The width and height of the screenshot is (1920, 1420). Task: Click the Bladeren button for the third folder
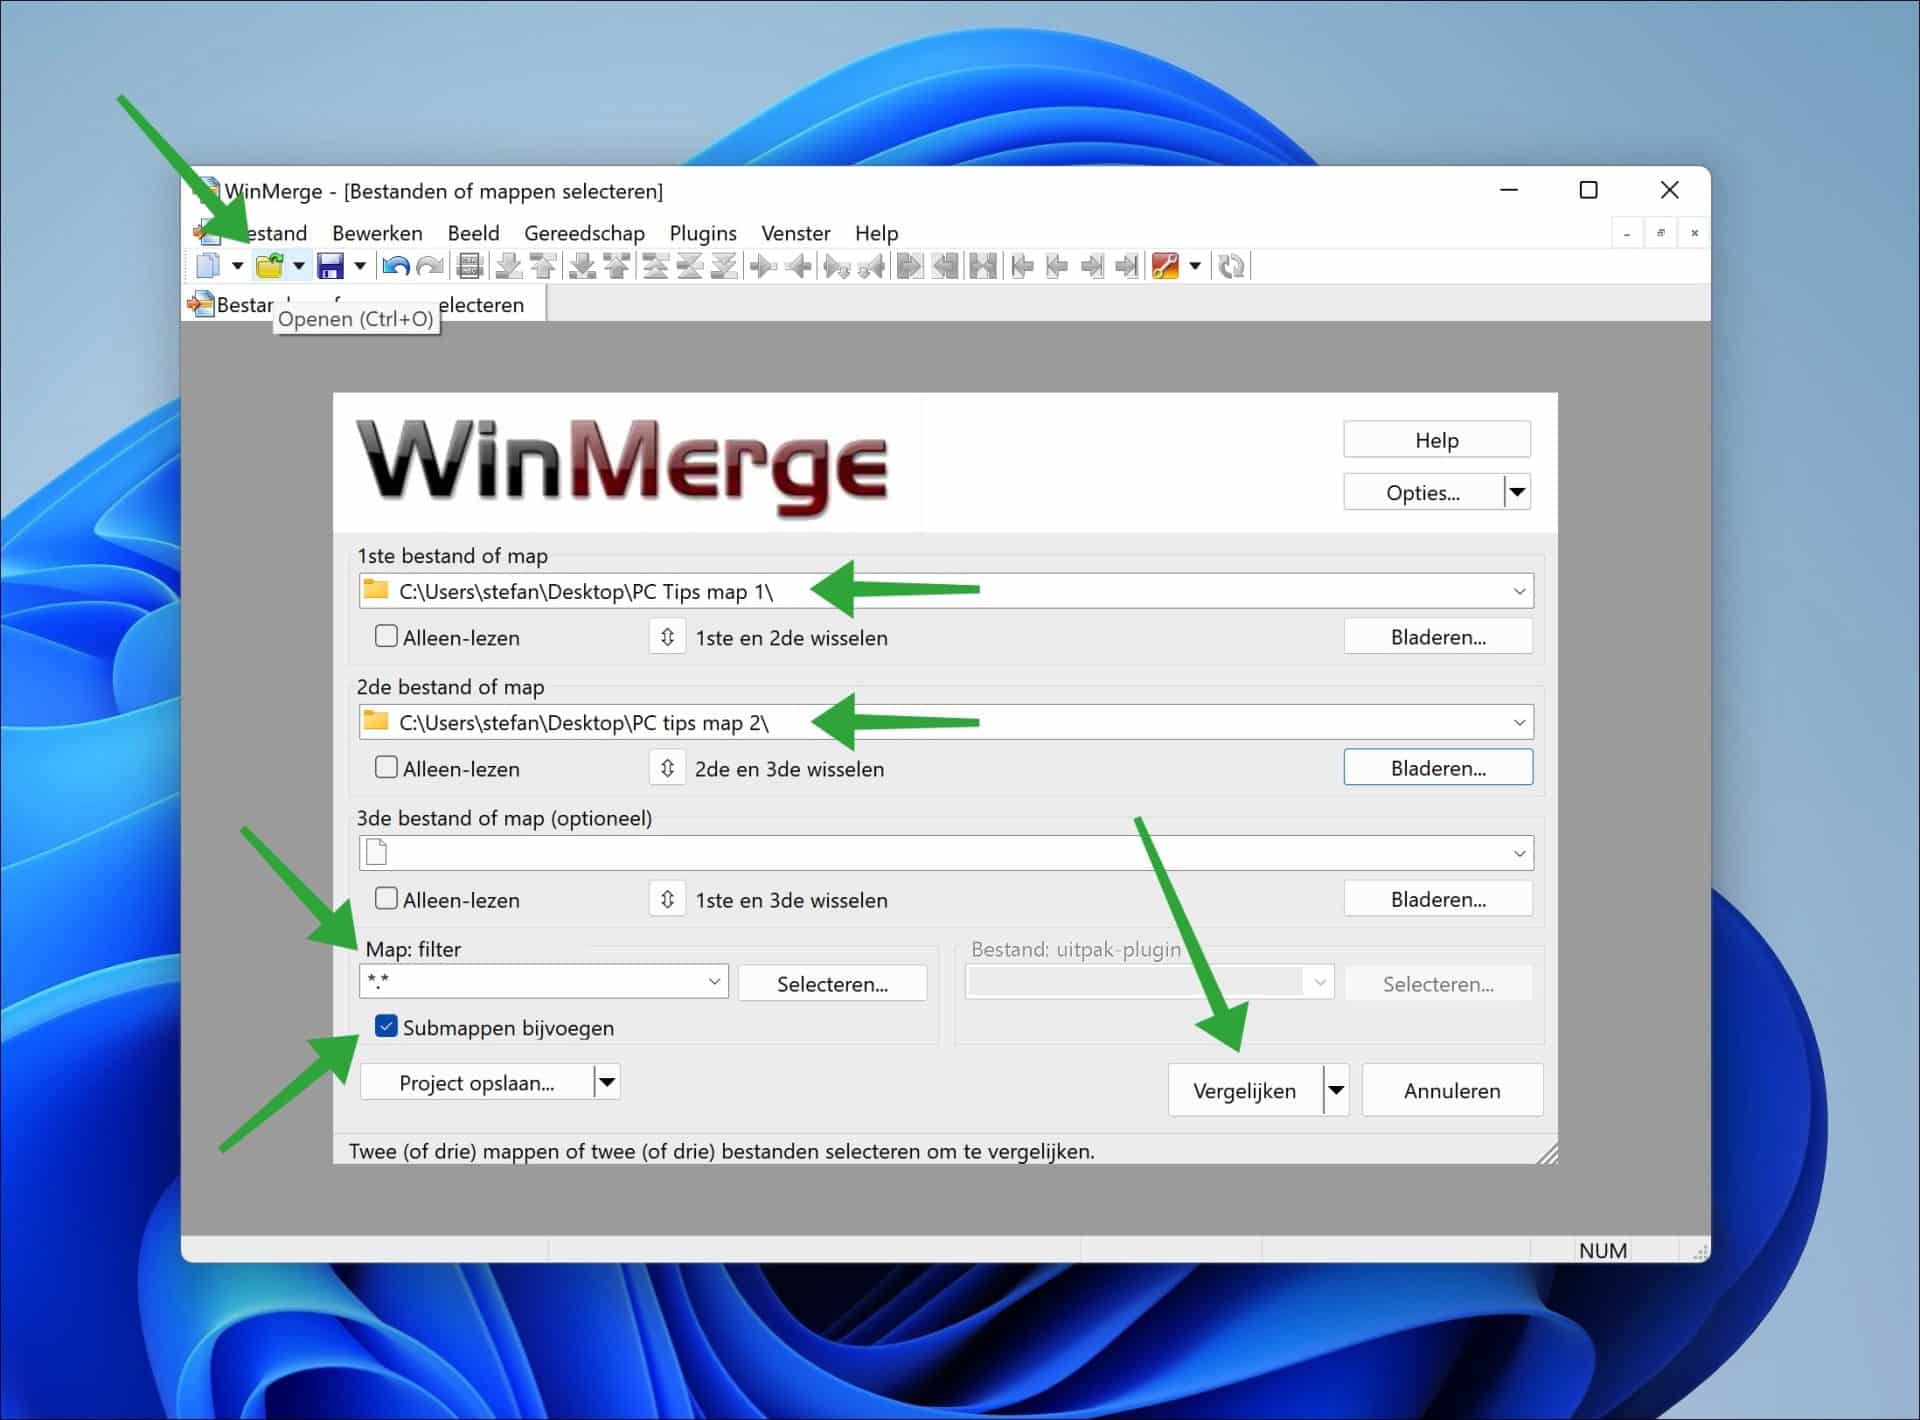pos(1438,898)
